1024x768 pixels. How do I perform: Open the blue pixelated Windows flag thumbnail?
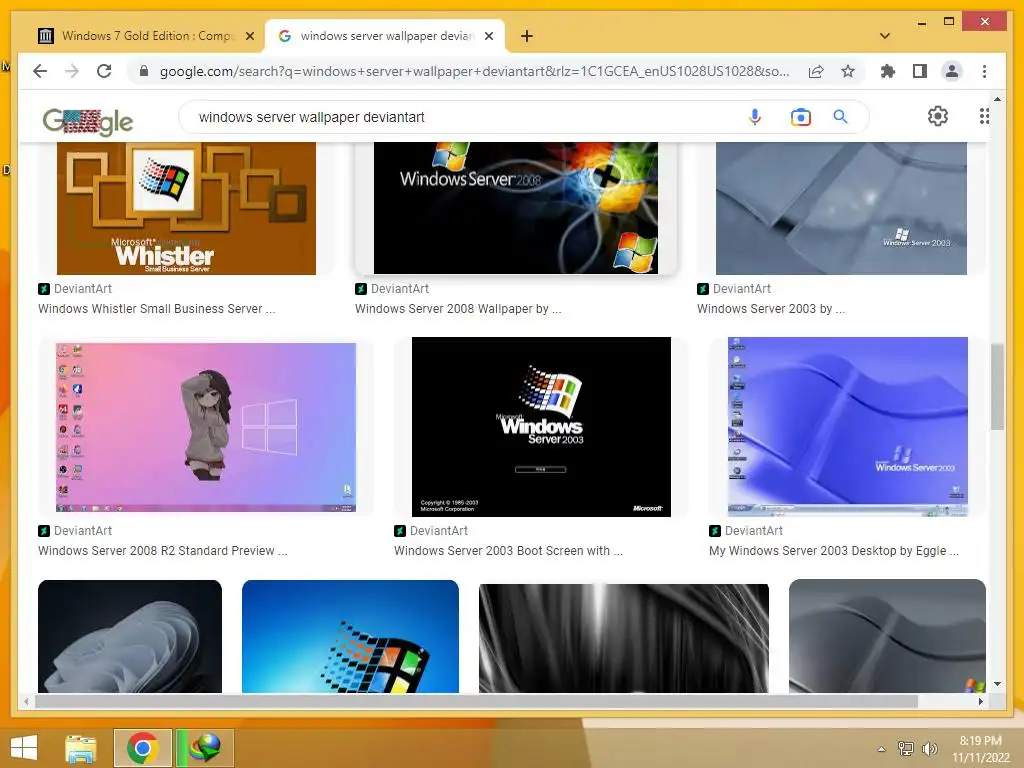pyautogui.click(x=350, y=637)
